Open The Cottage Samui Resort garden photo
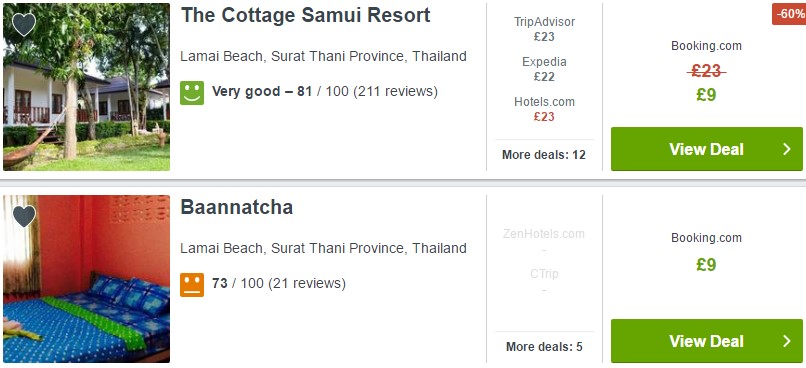 [x=86, y=87]
